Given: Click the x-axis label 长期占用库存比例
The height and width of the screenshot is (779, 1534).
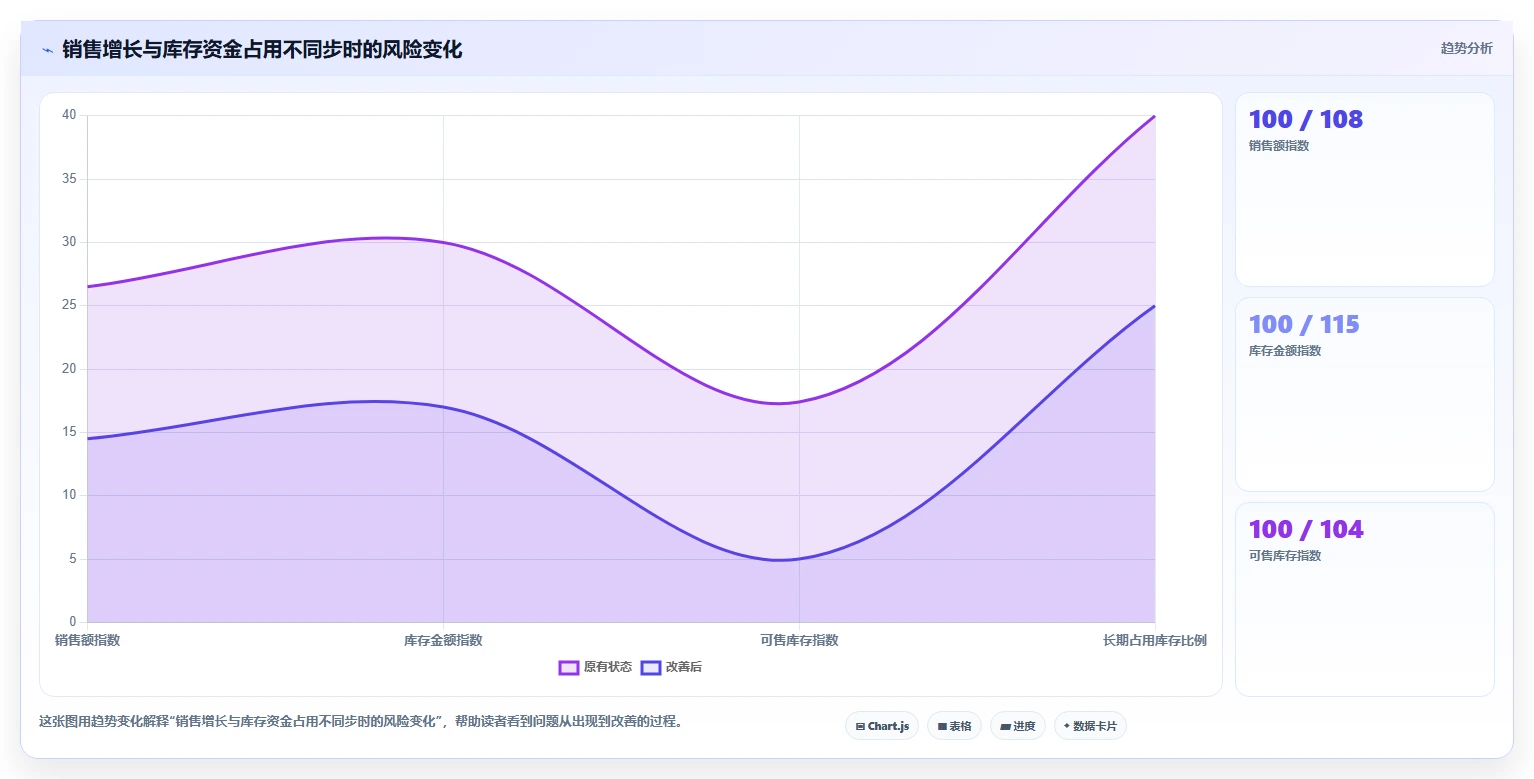Looking at the screenshot, I should [x=1154, y=640].
